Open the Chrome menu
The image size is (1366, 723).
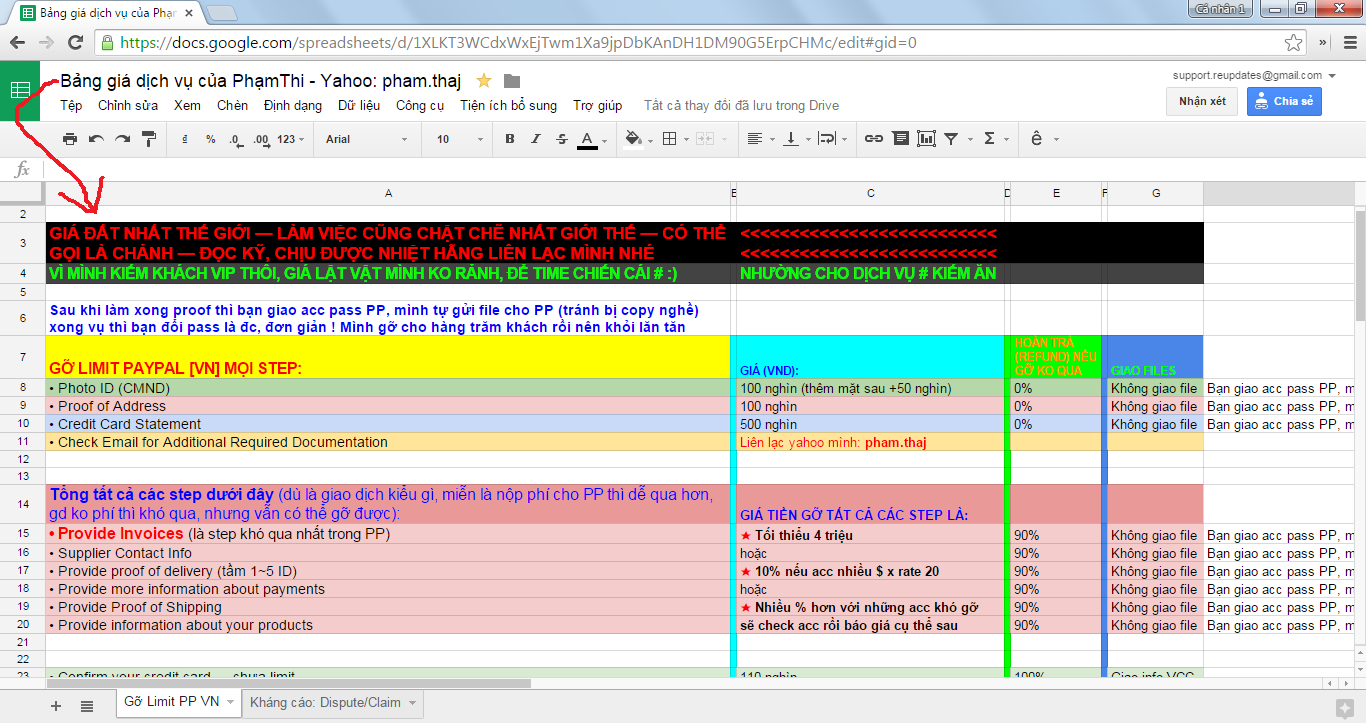[1350, 43]
